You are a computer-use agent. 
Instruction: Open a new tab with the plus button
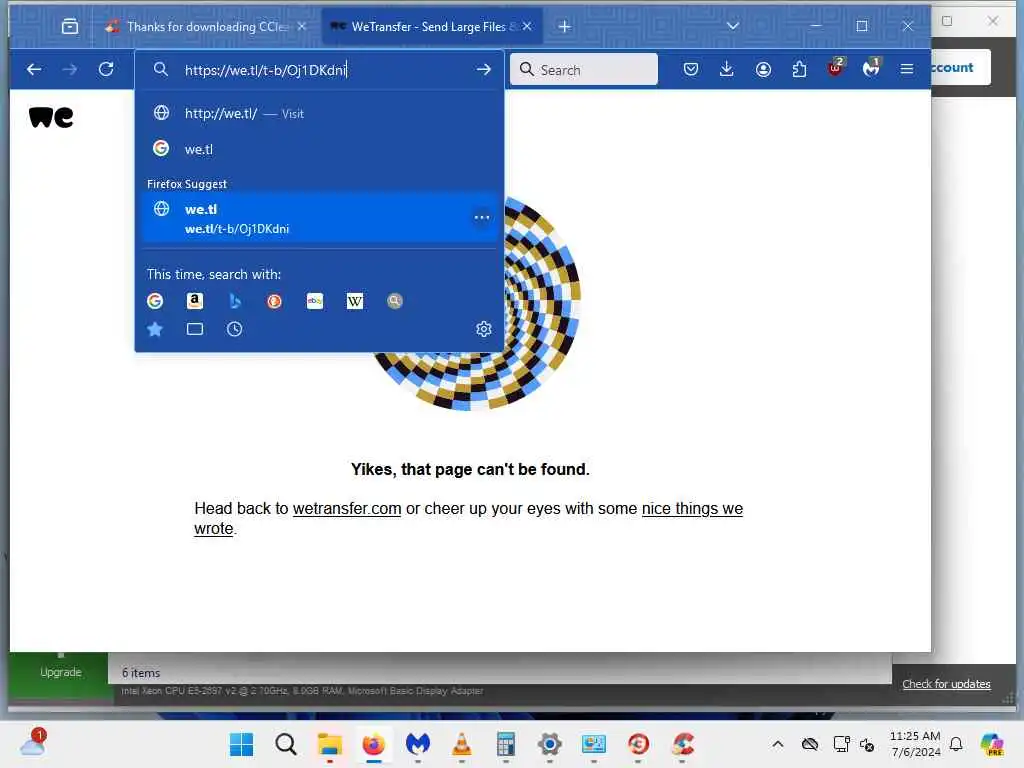(565, 27)
